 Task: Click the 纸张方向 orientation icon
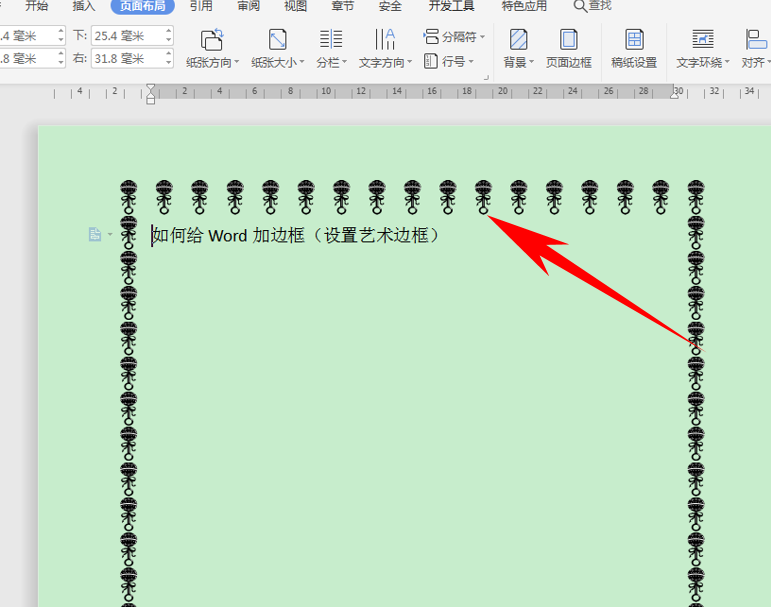click(212, 39)
